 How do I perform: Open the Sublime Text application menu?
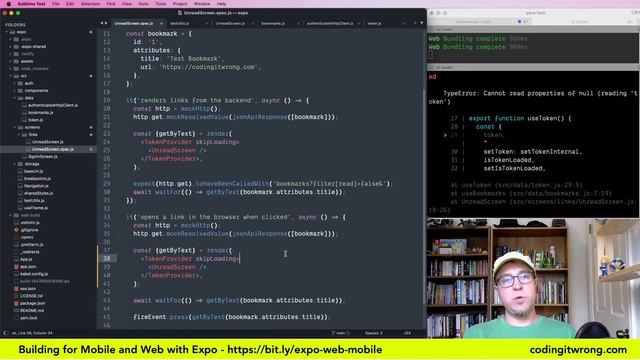31,4
